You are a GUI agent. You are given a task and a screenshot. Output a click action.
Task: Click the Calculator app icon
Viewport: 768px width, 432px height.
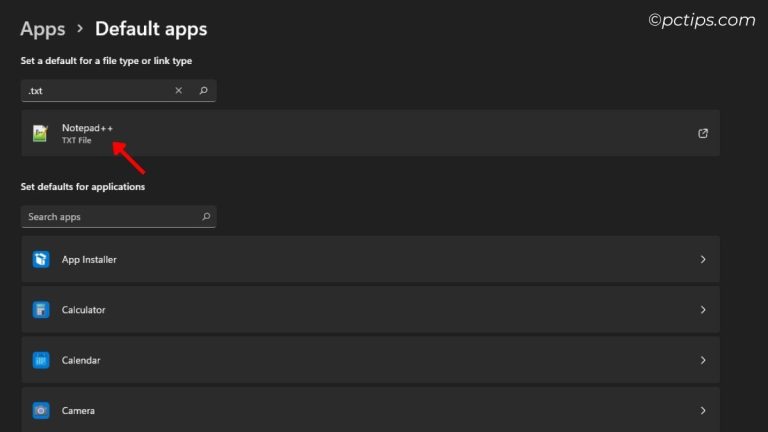tap(41, 310)
